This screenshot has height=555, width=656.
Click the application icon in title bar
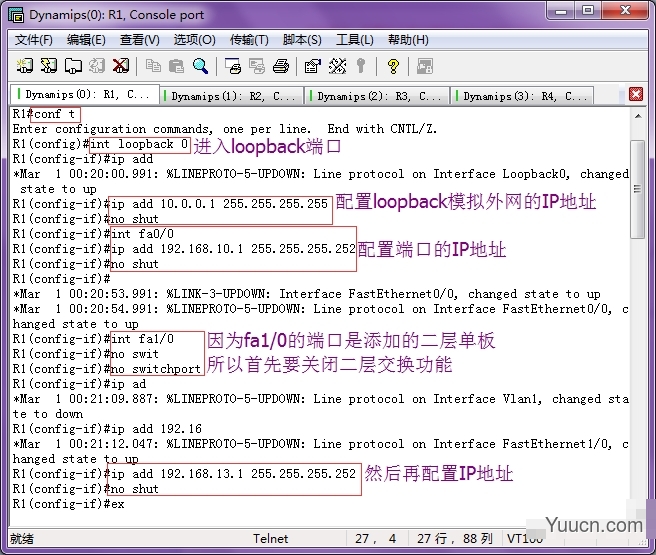click(16, 15)
